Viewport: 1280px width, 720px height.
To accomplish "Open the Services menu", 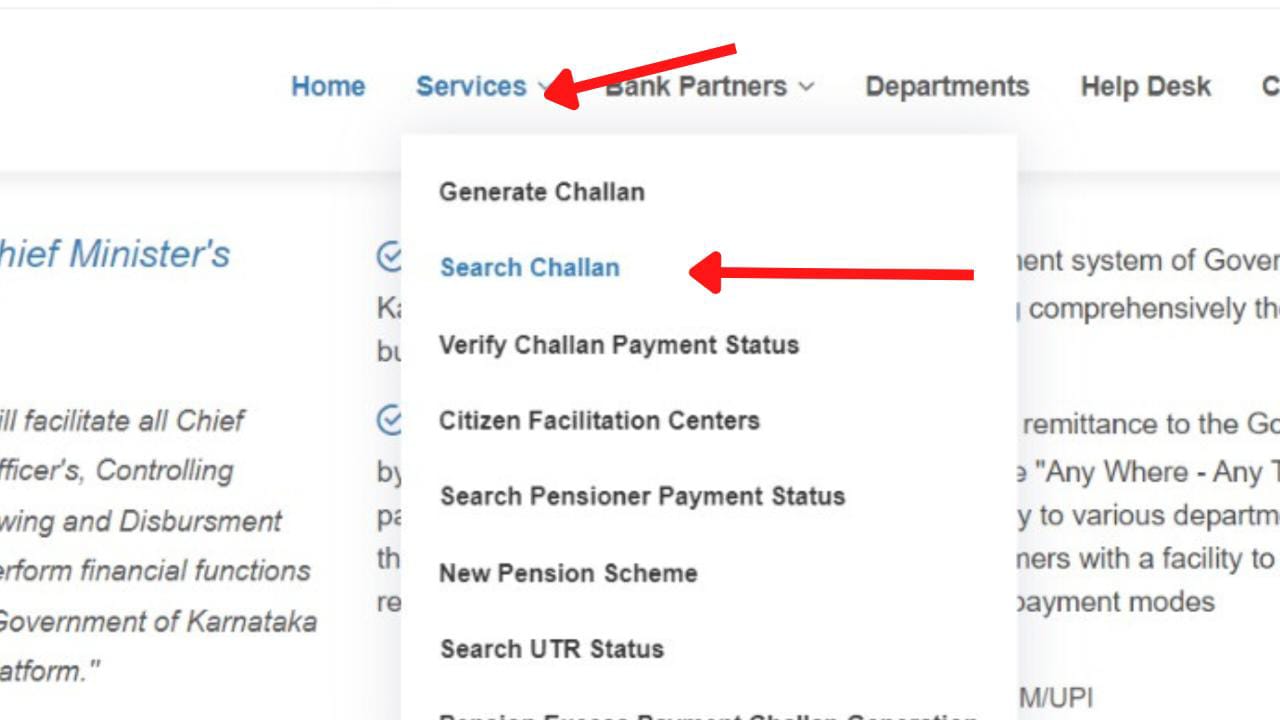I will [x=472, y=86].
